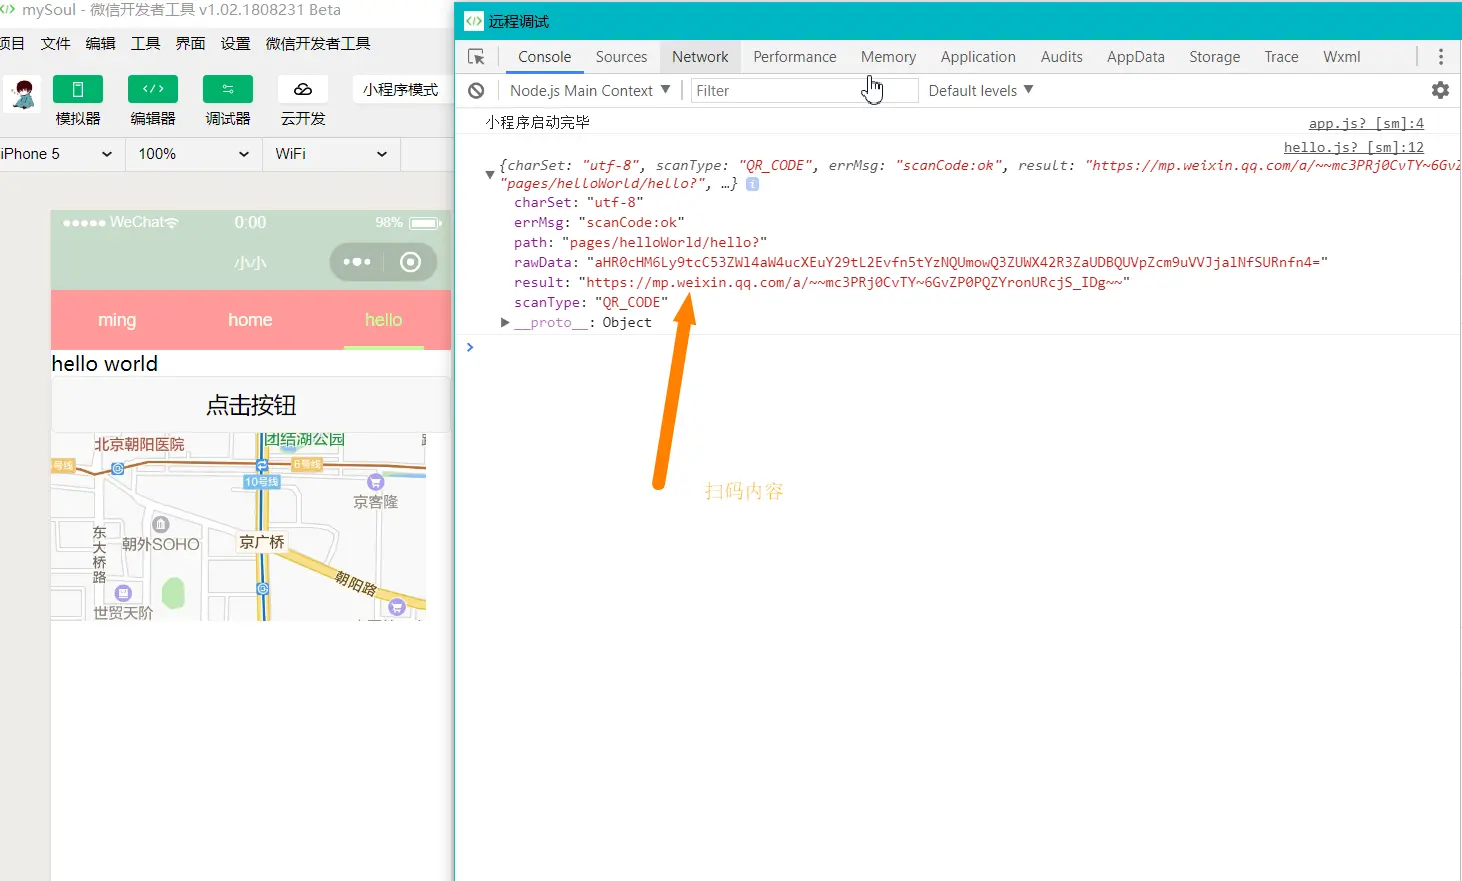Switch to the Console tab
Image resolution: width=1462 pixels, height=881 pixels.
545,57
